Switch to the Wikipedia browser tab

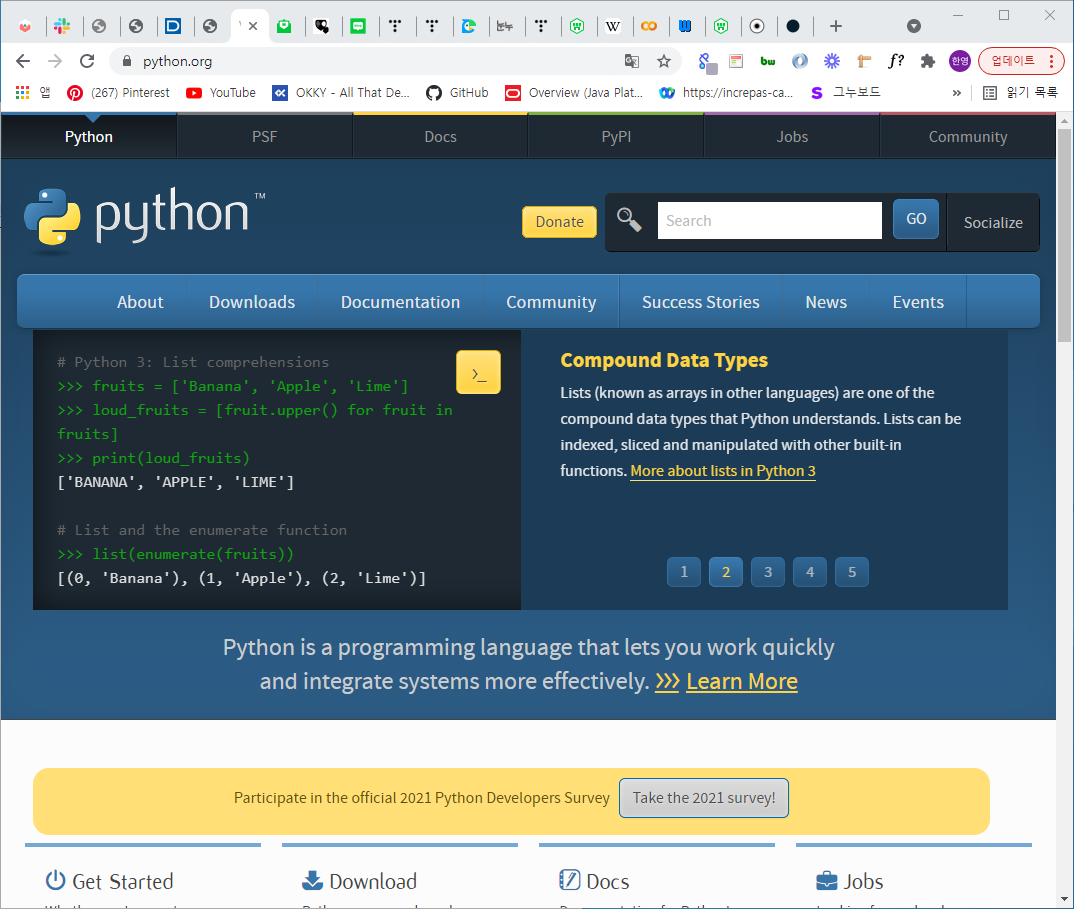click(613, 26)
